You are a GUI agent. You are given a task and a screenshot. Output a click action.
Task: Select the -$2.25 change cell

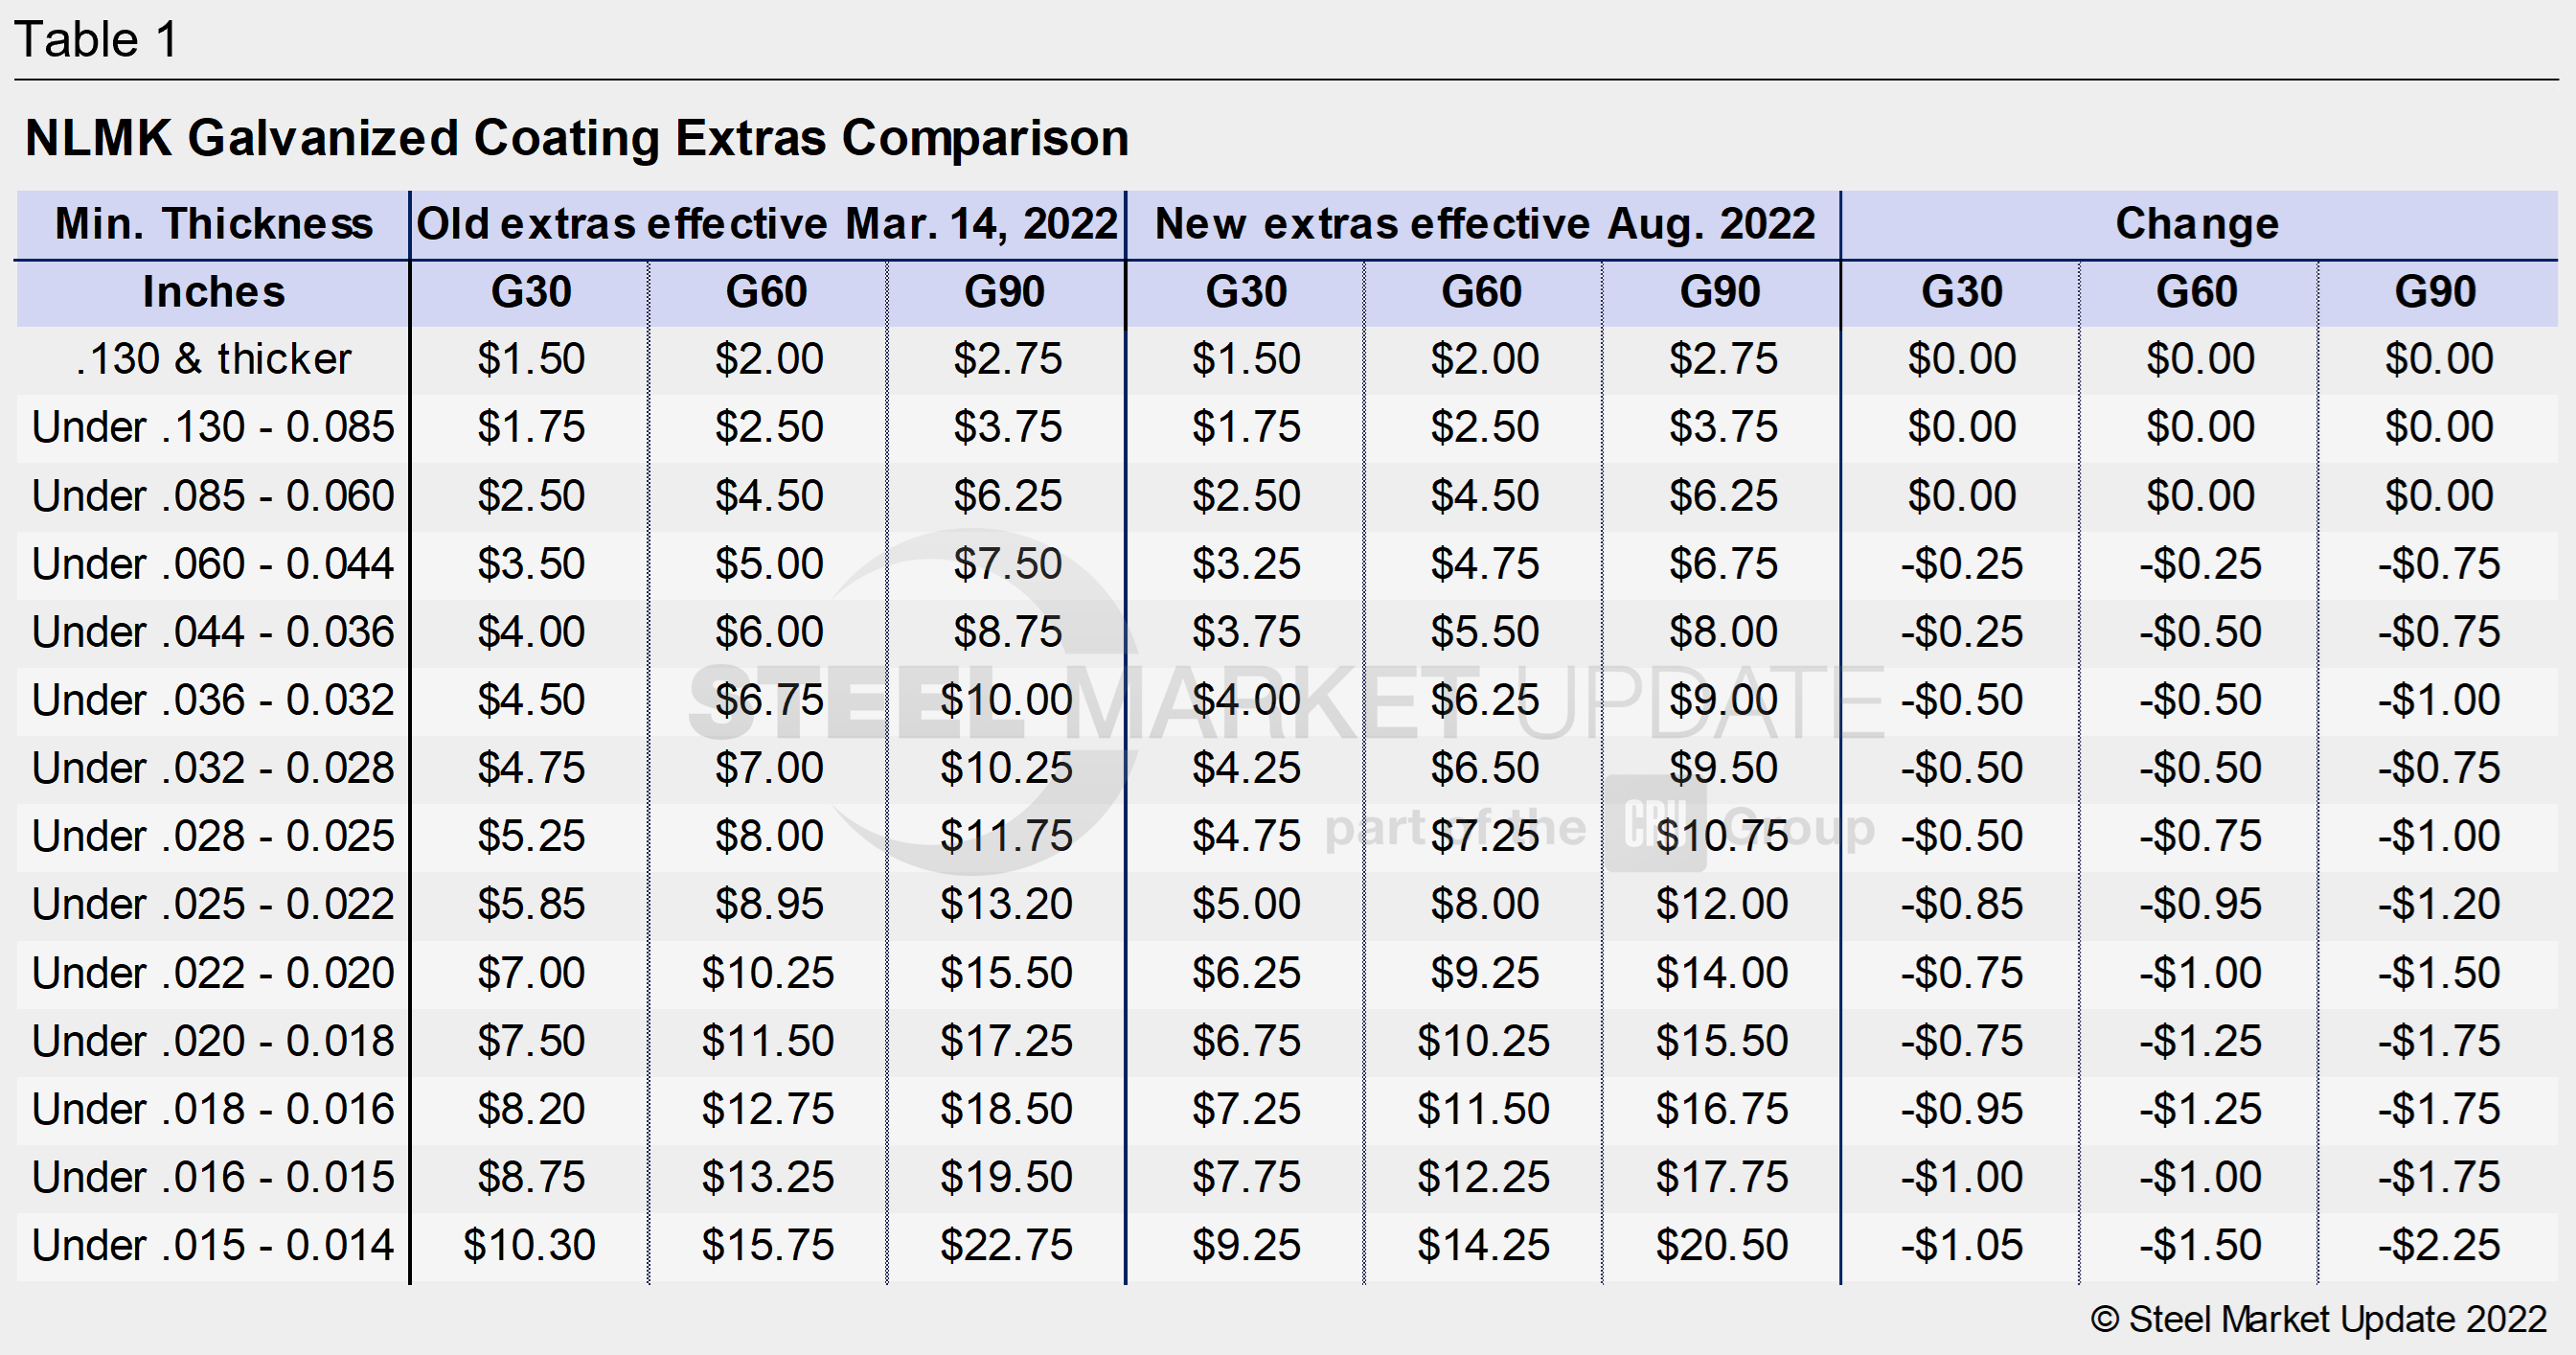click(x=2438, y=1246)
